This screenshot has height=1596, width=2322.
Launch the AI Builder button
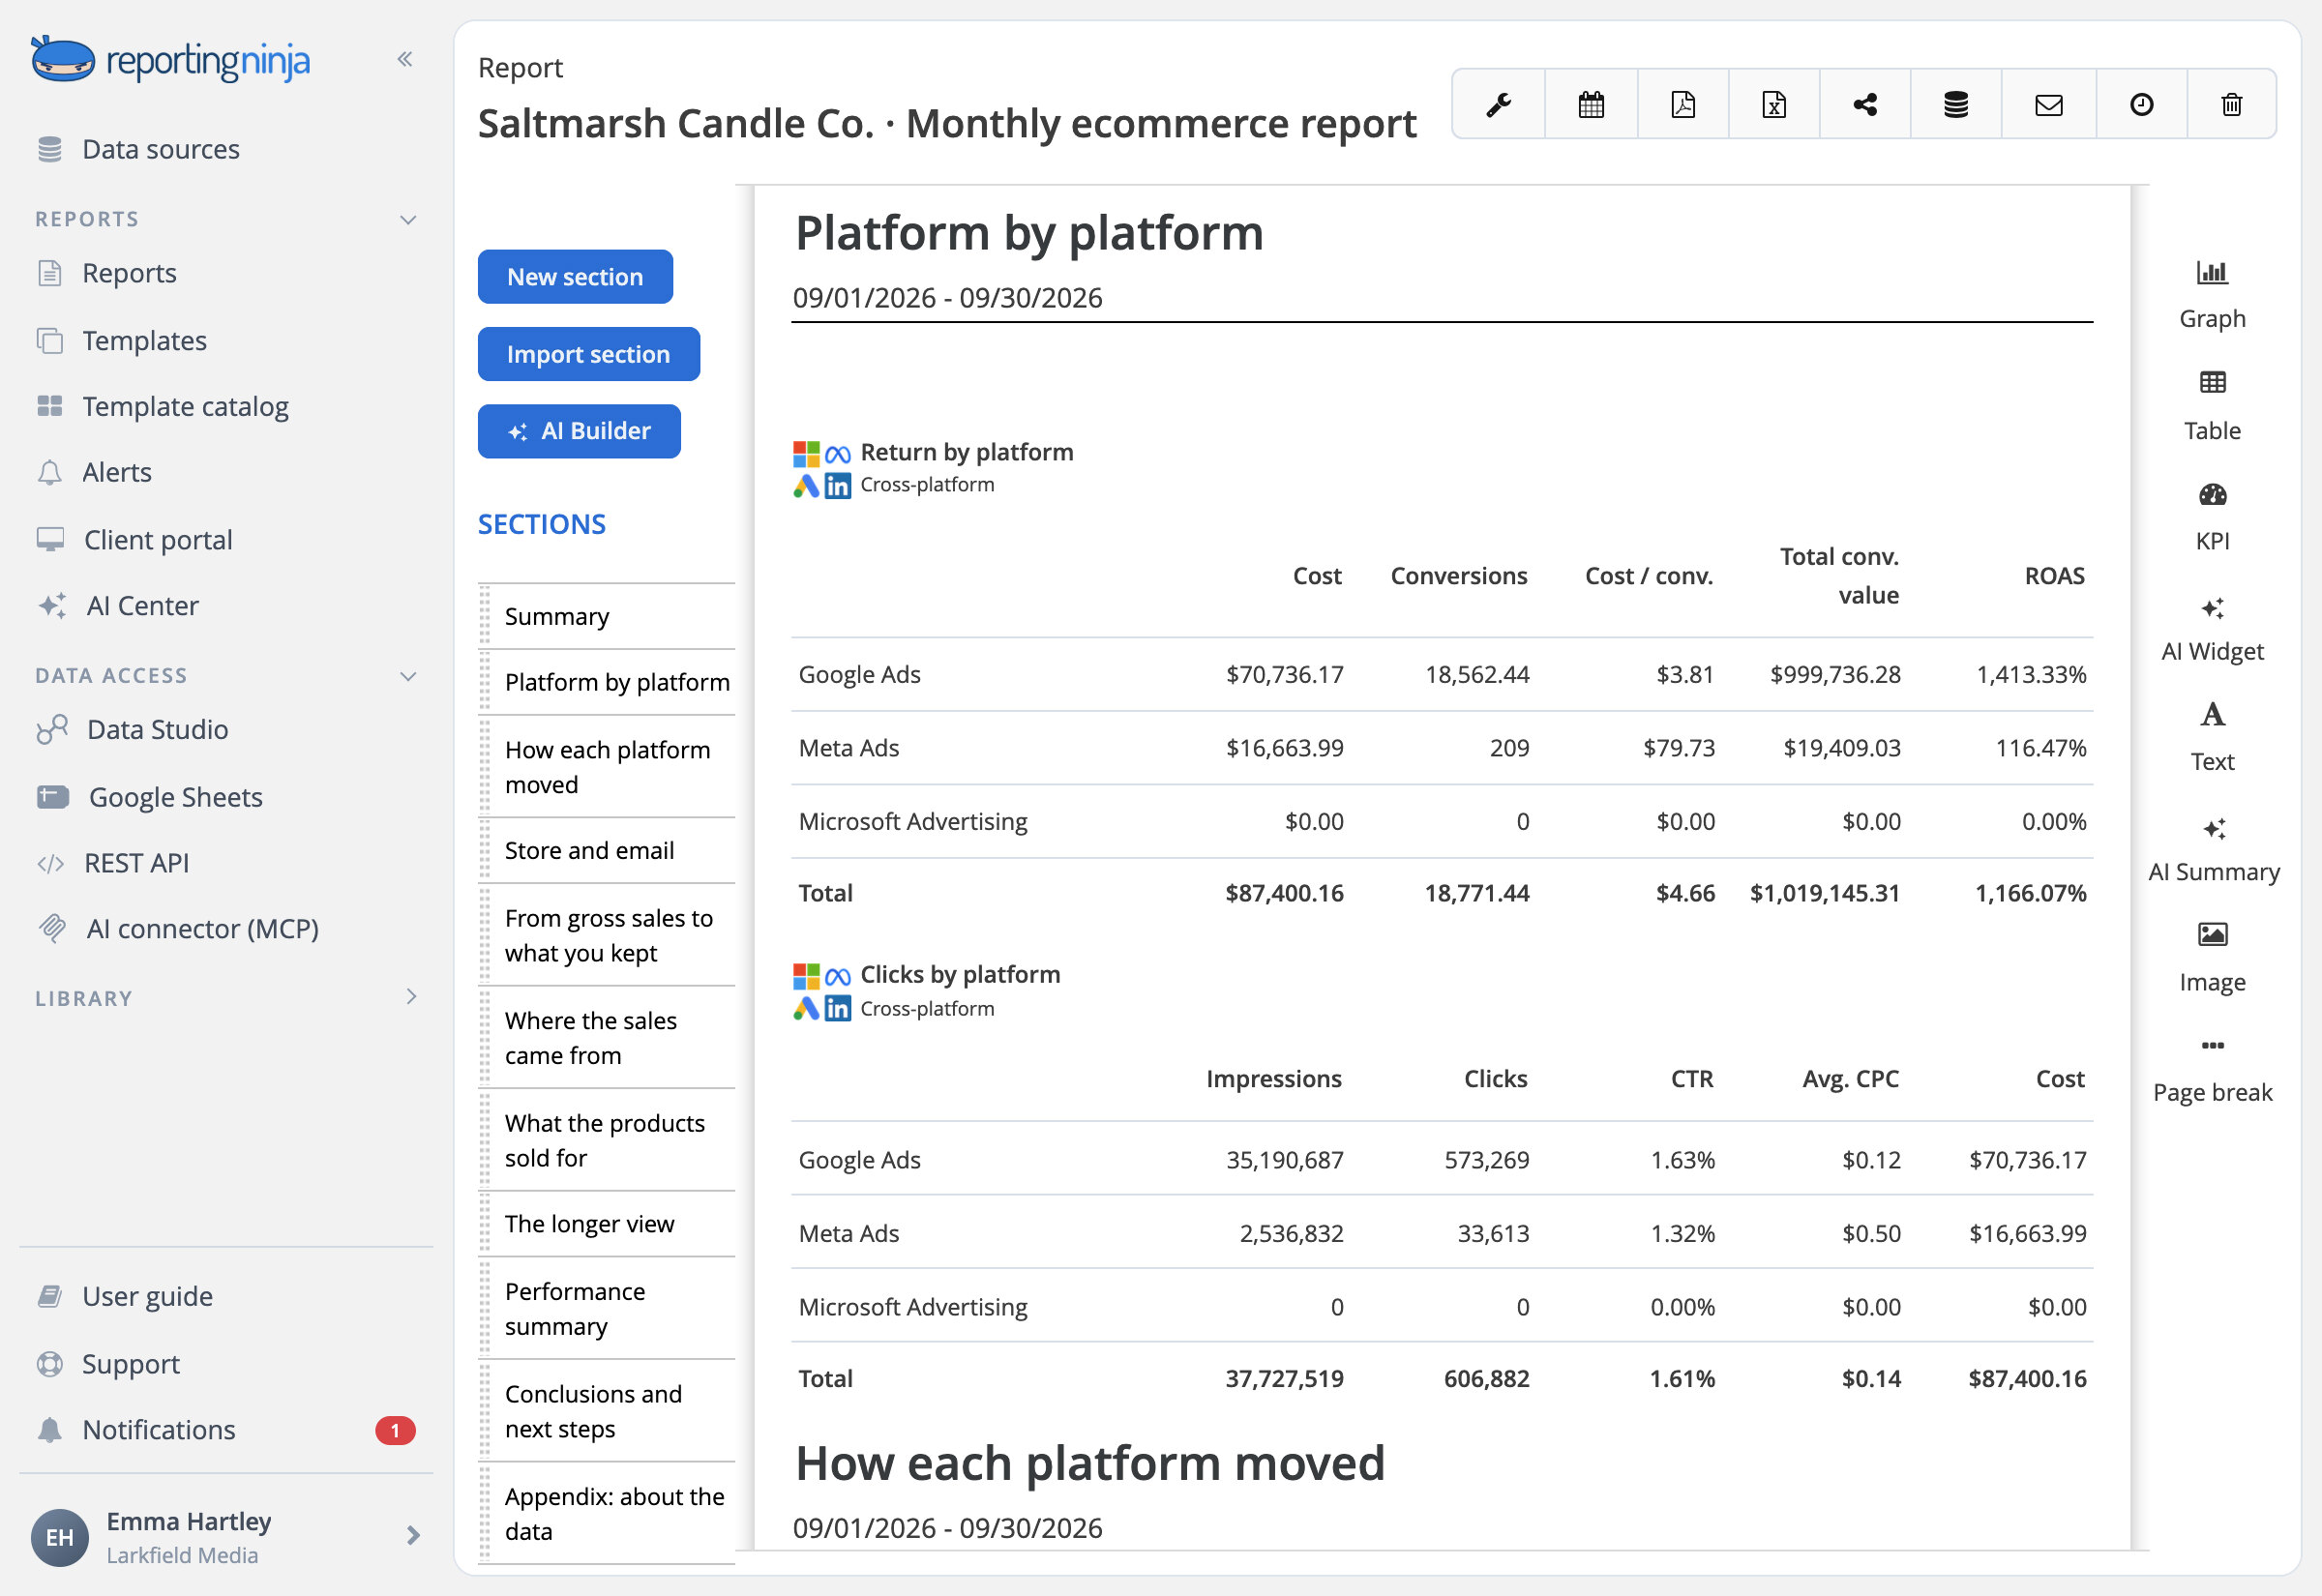(x=579, y=431)
